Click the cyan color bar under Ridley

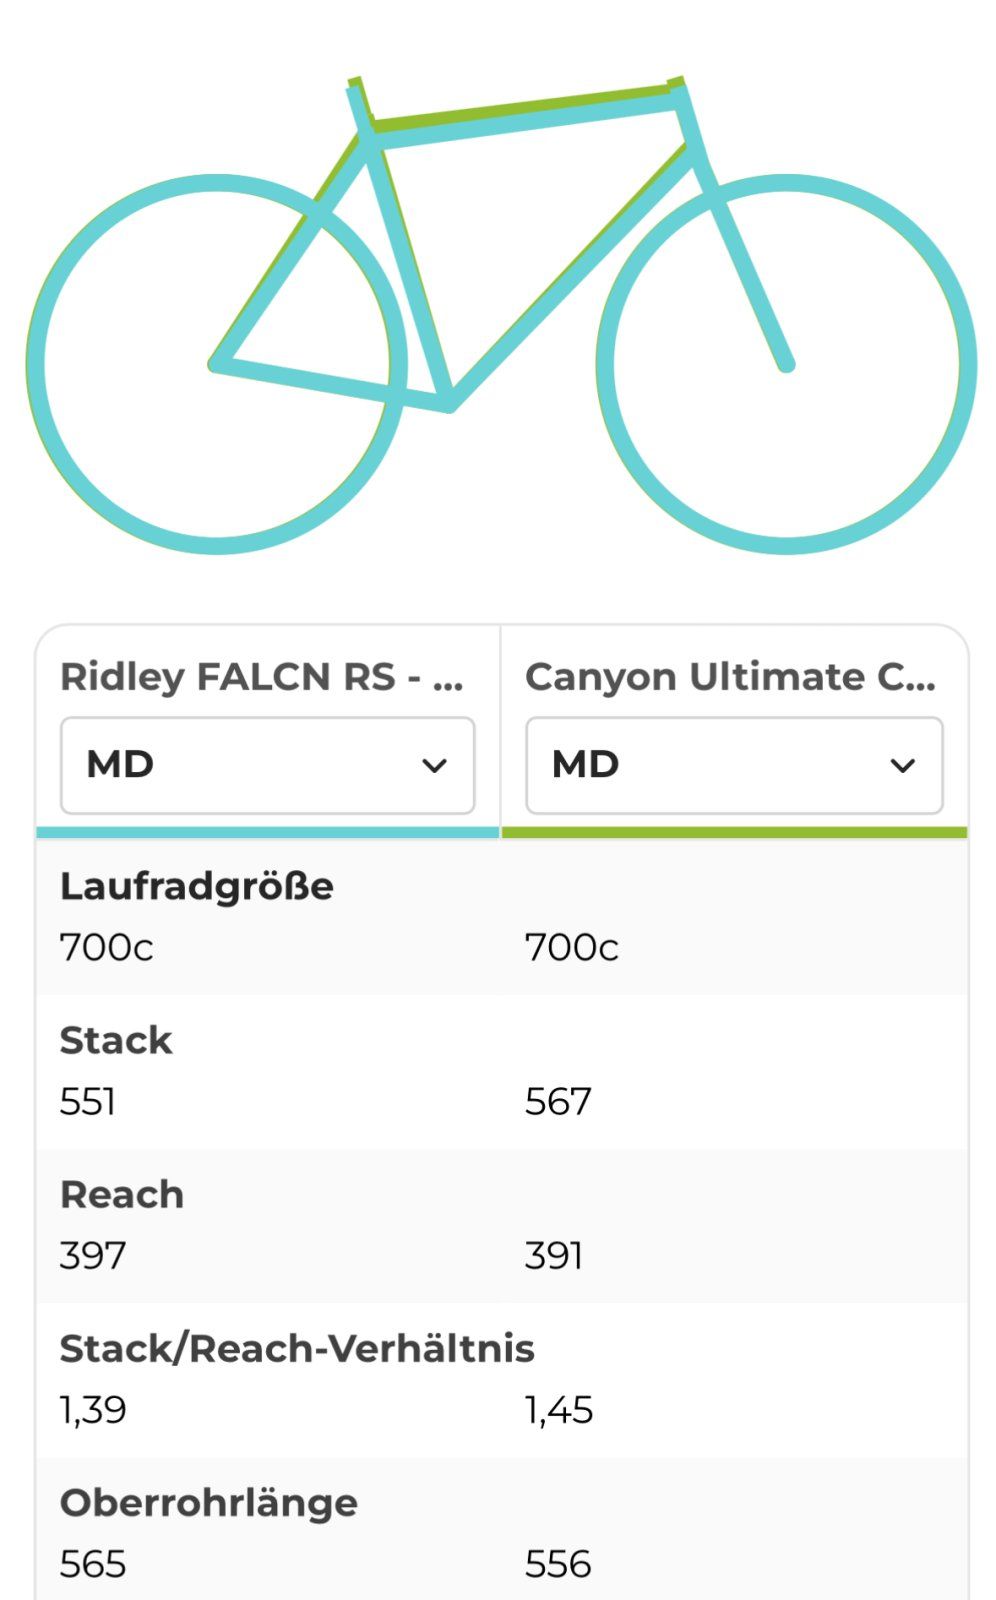[x=267, y=832]
